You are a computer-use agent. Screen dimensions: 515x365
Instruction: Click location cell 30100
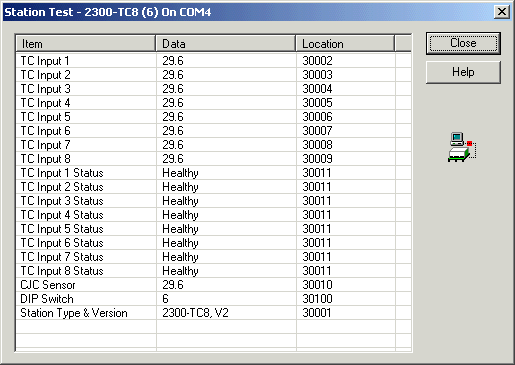pyautogui.click(x=317, y=299)
